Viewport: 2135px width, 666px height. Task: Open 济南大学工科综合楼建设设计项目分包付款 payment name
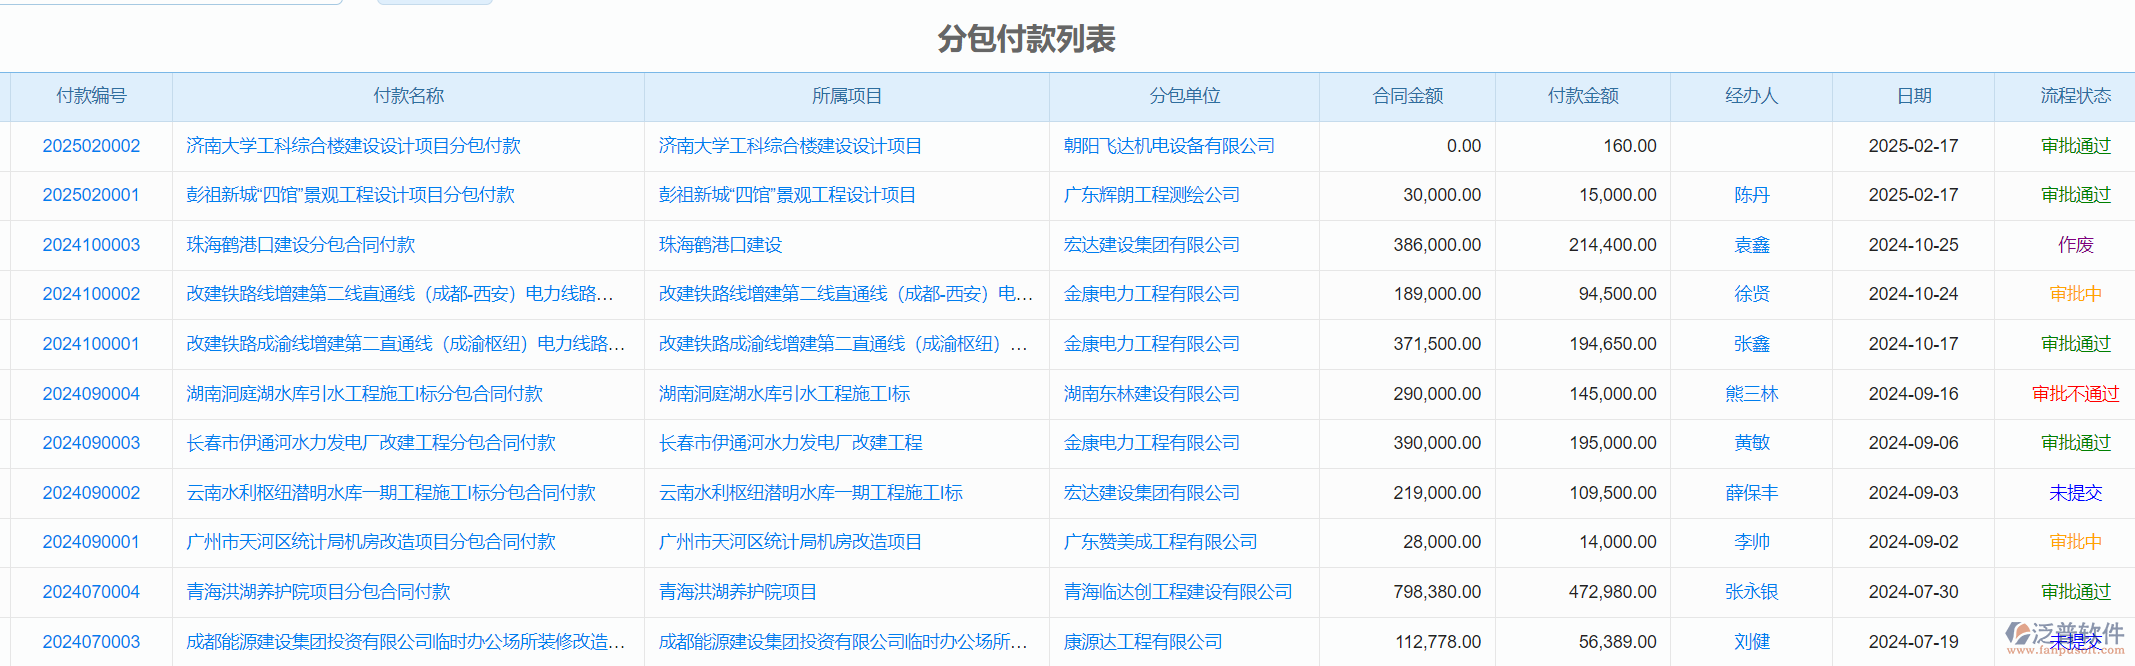point(354,146)
